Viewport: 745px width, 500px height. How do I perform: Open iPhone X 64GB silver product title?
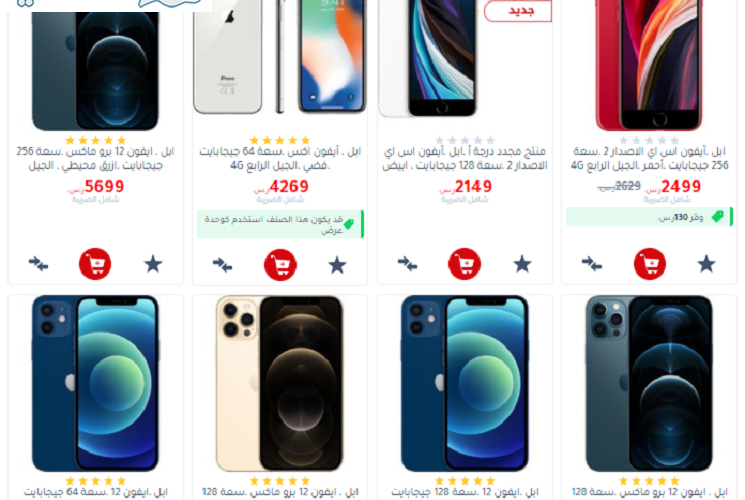tap(280, 158)
